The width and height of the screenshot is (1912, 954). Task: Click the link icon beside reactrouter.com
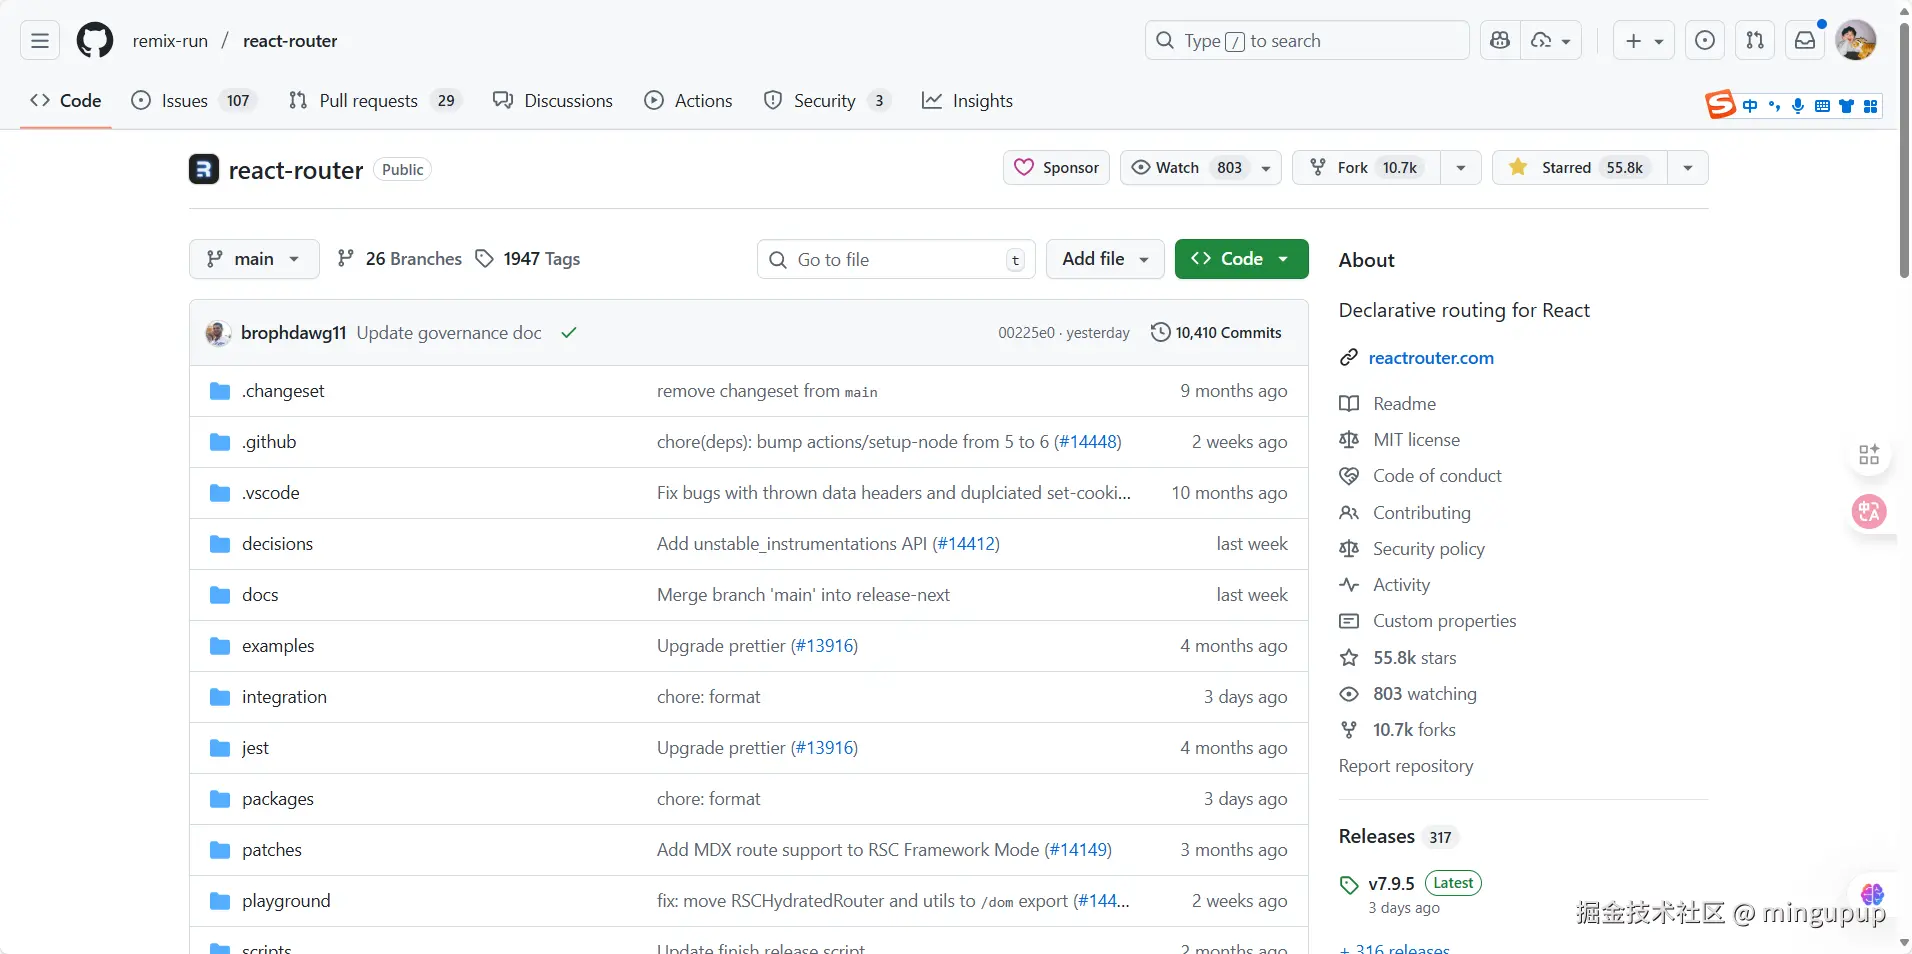[x=1349, y=358]
